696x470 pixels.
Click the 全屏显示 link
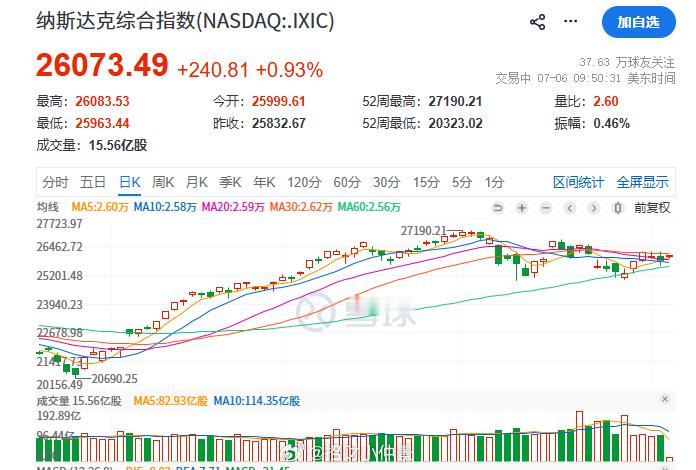click(x=642, y=182)
